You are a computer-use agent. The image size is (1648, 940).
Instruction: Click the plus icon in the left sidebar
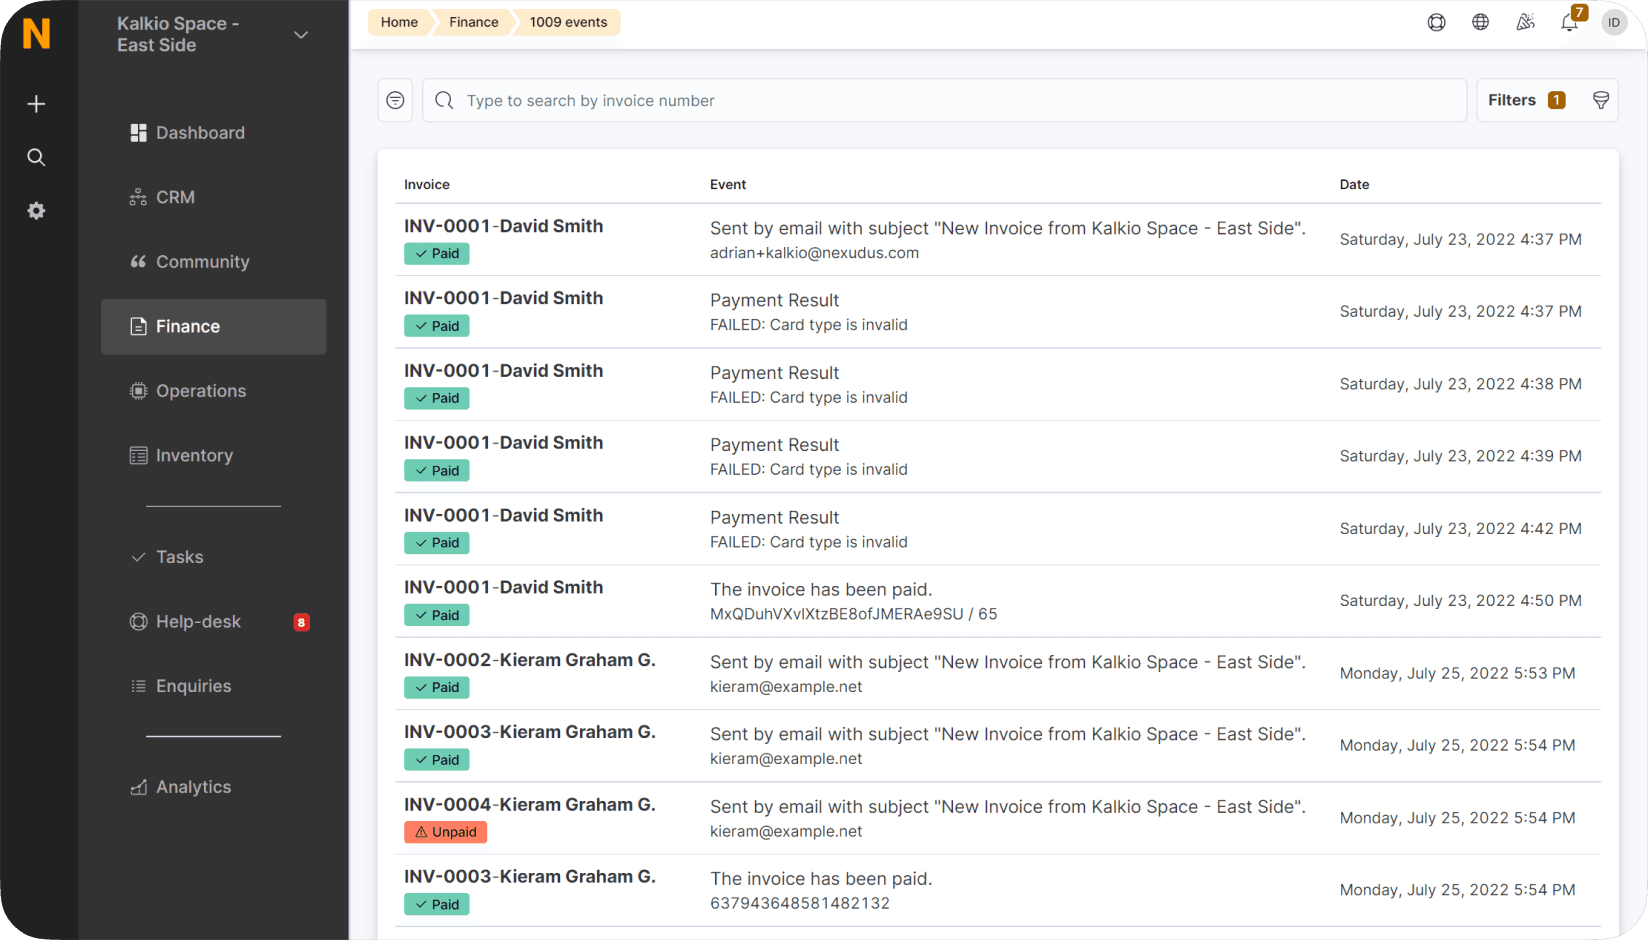[x=36, y=103]
